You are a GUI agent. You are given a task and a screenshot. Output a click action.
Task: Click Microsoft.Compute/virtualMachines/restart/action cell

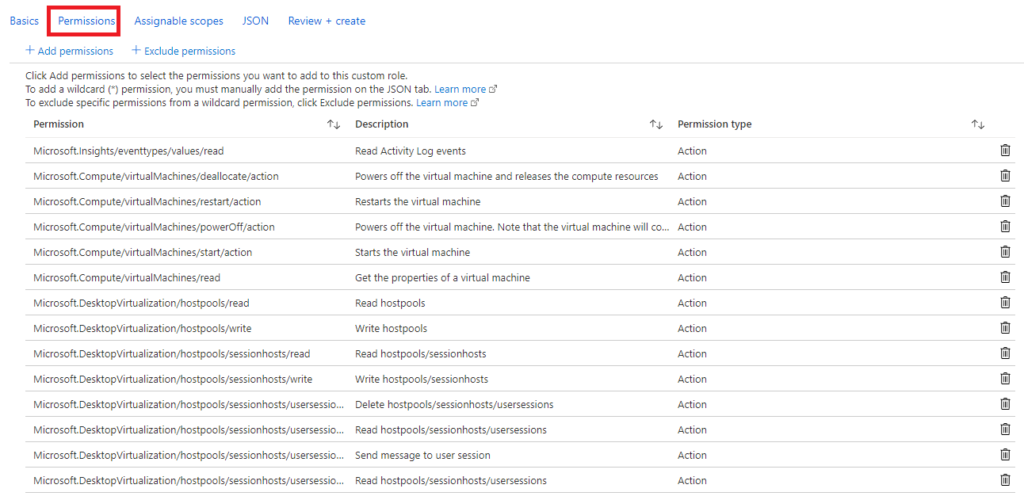click(147, 201)
